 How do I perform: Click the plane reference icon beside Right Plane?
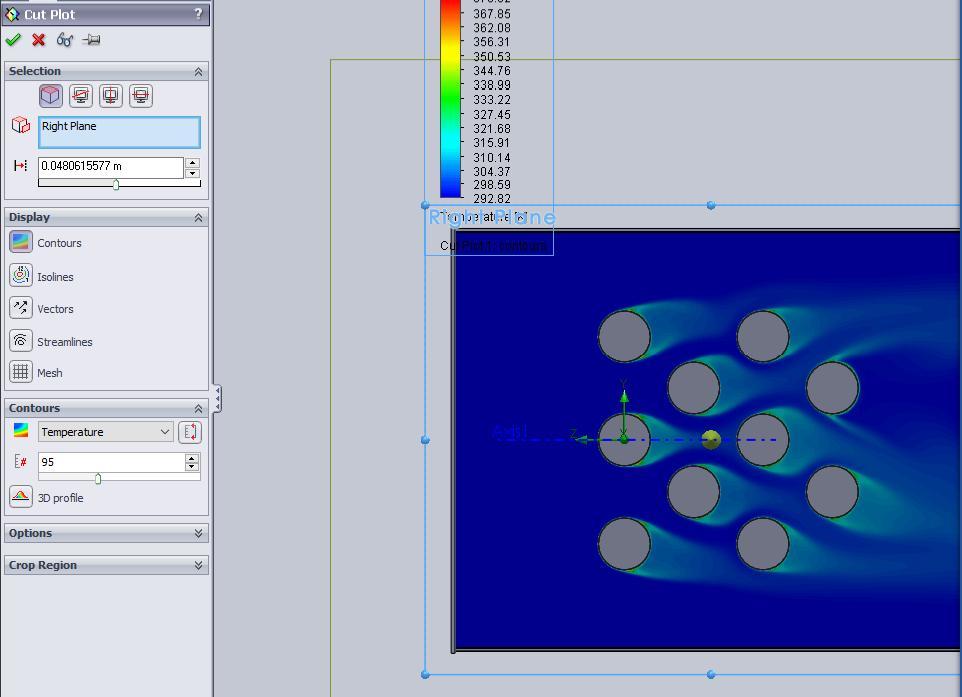(x=21, y=125)
